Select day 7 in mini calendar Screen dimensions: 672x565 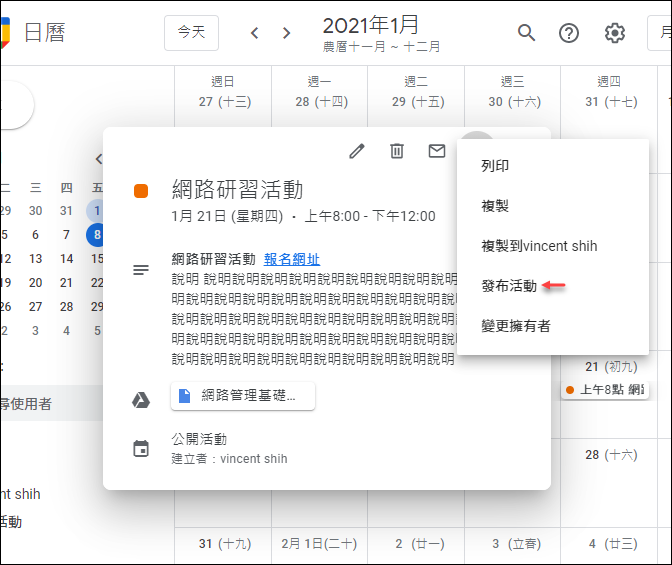pos(66,234)
